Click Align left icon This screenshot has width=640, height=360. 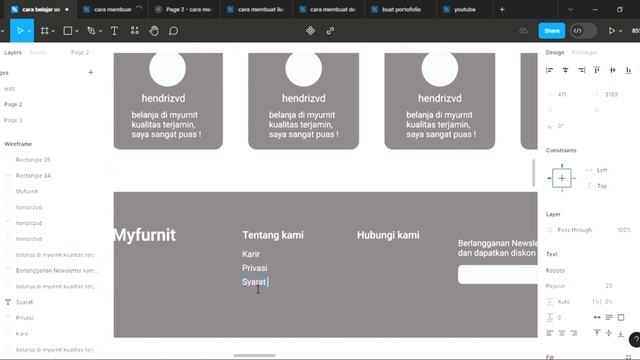pos(549,70)
